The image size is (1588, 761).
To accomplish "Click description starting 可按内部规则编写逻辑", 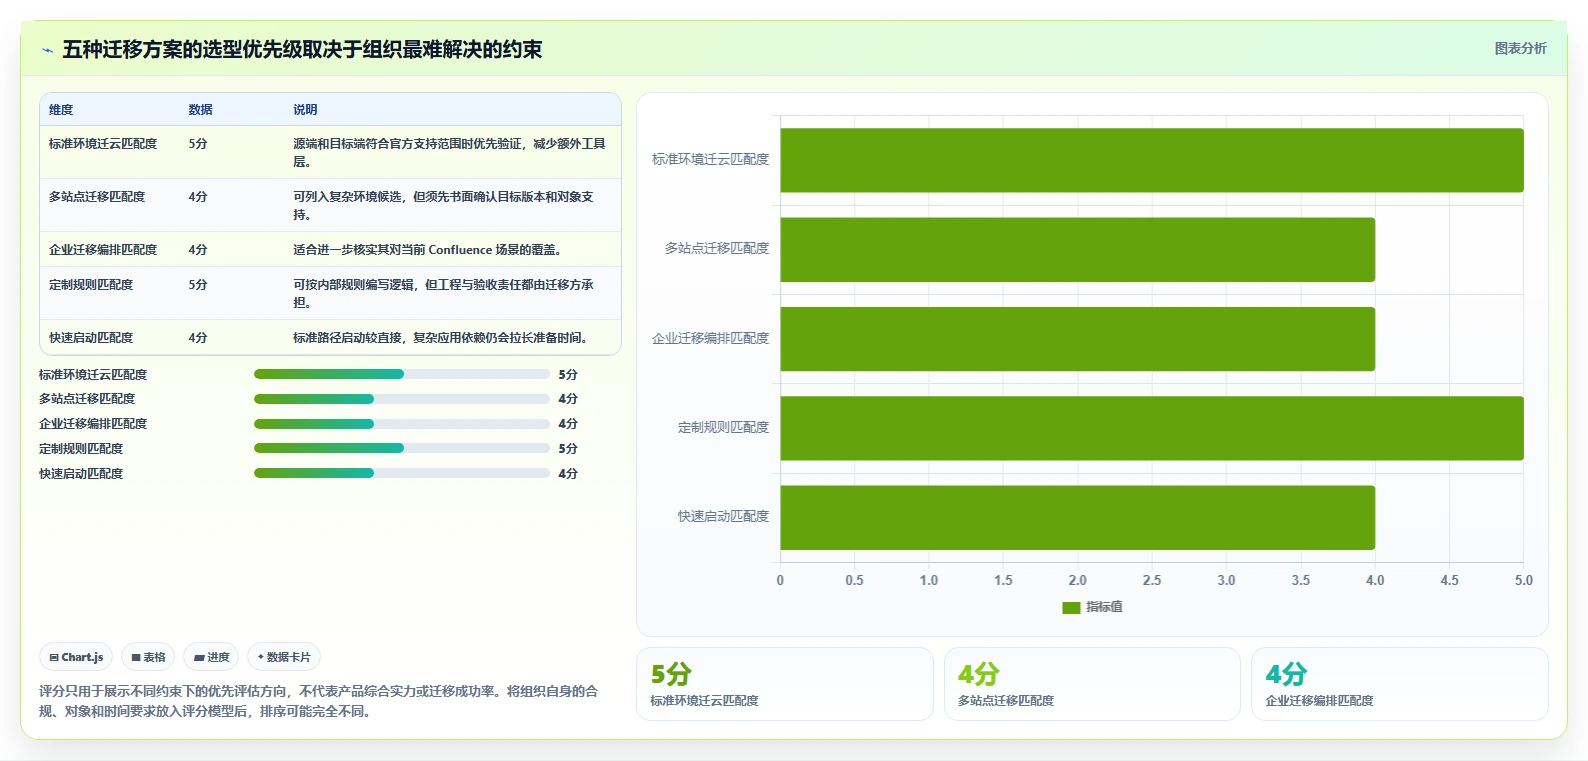I will [444, 294].
